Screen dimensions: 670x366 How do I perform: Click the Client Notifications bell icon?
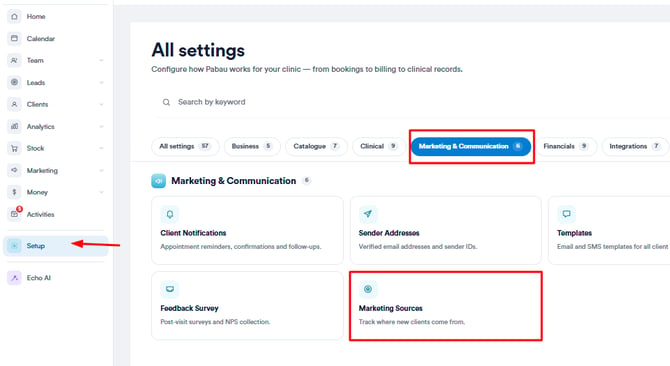[x=170, y=214]
